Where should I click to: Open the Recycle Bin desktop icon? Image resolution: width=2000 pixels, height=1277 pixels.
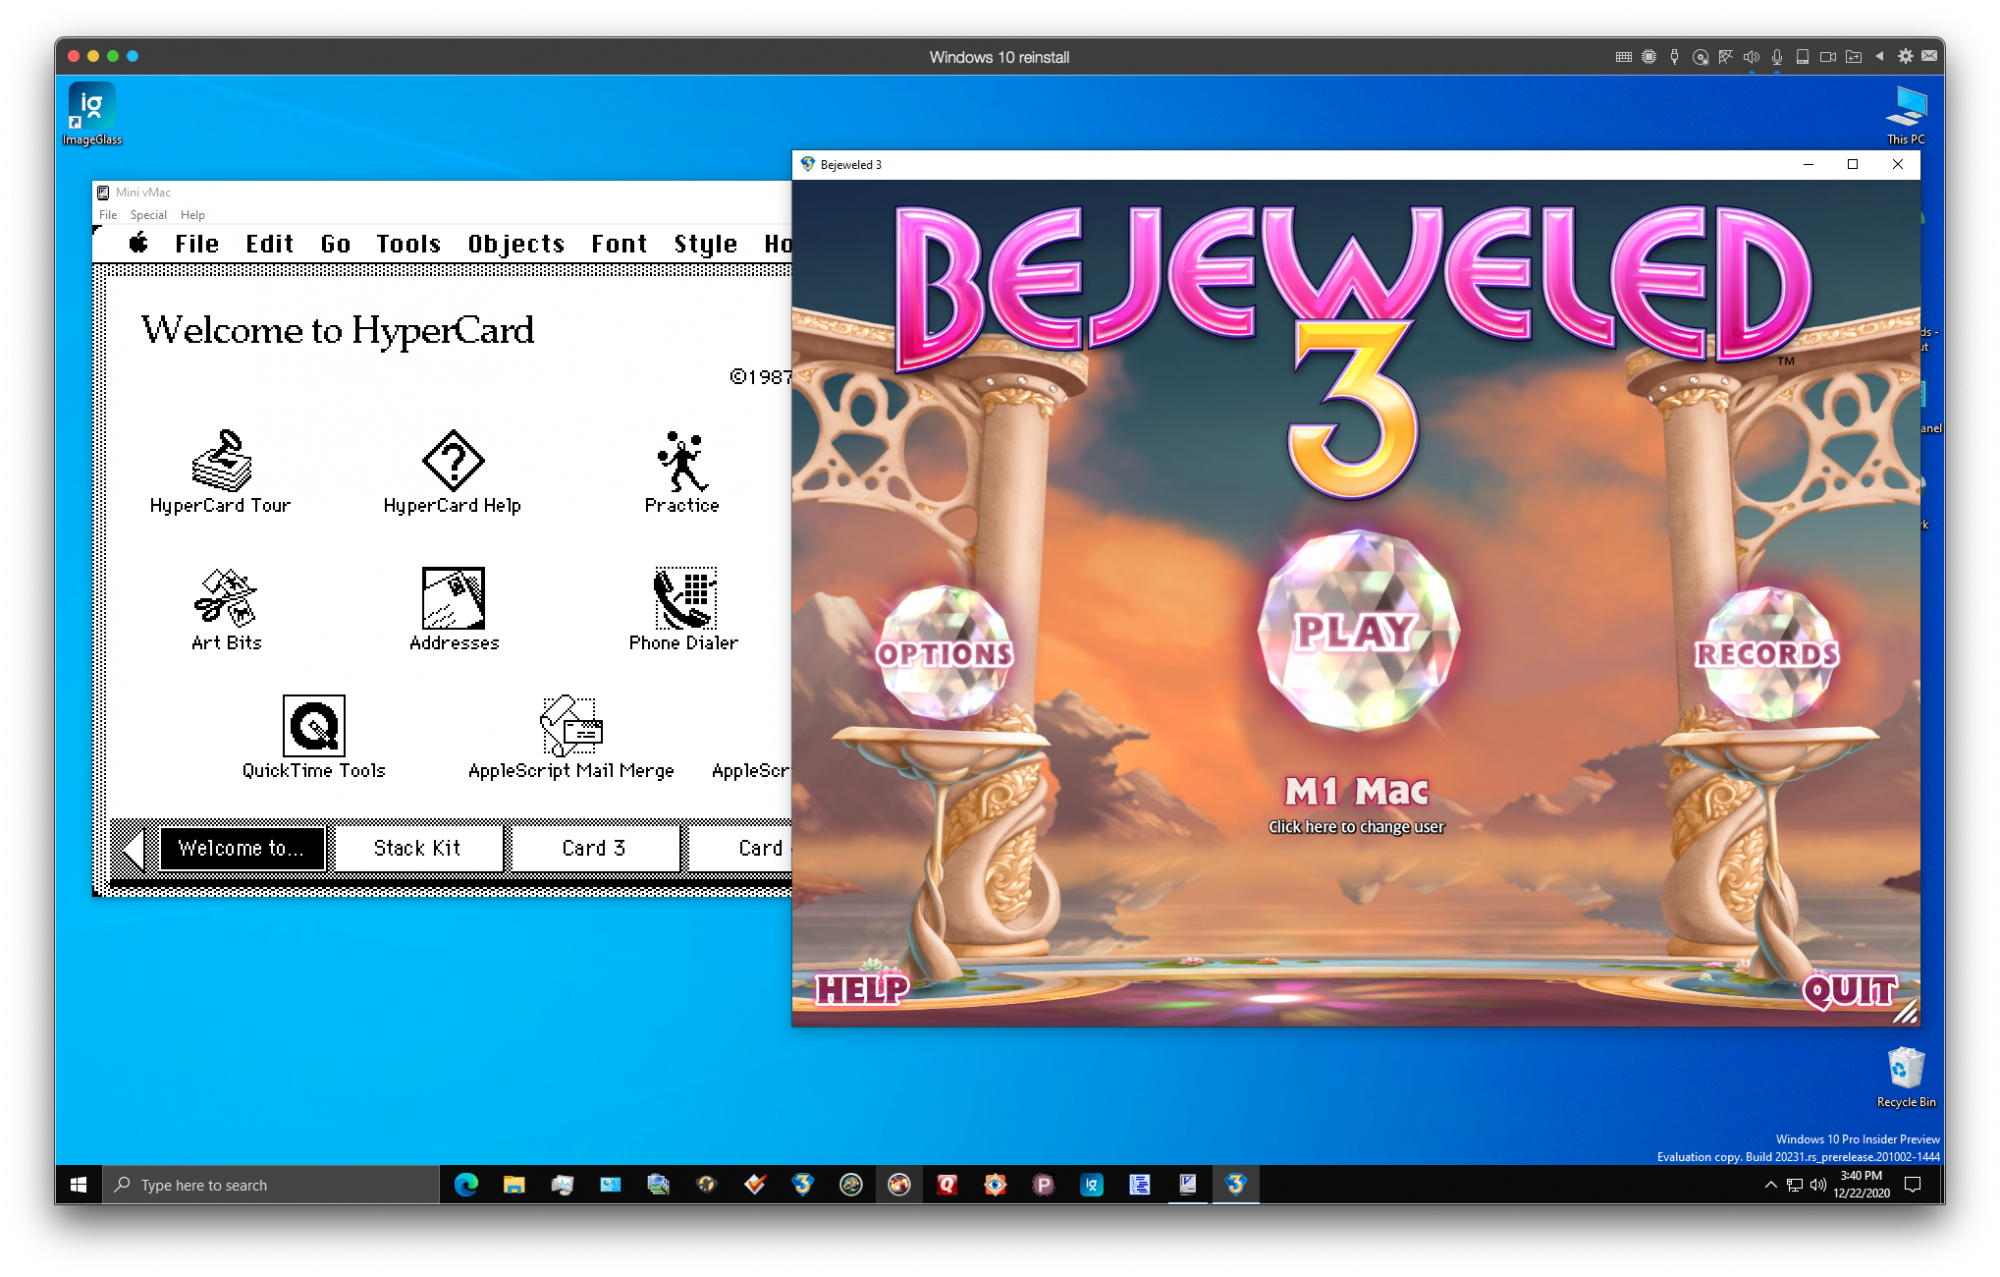pos(1906,1077)
